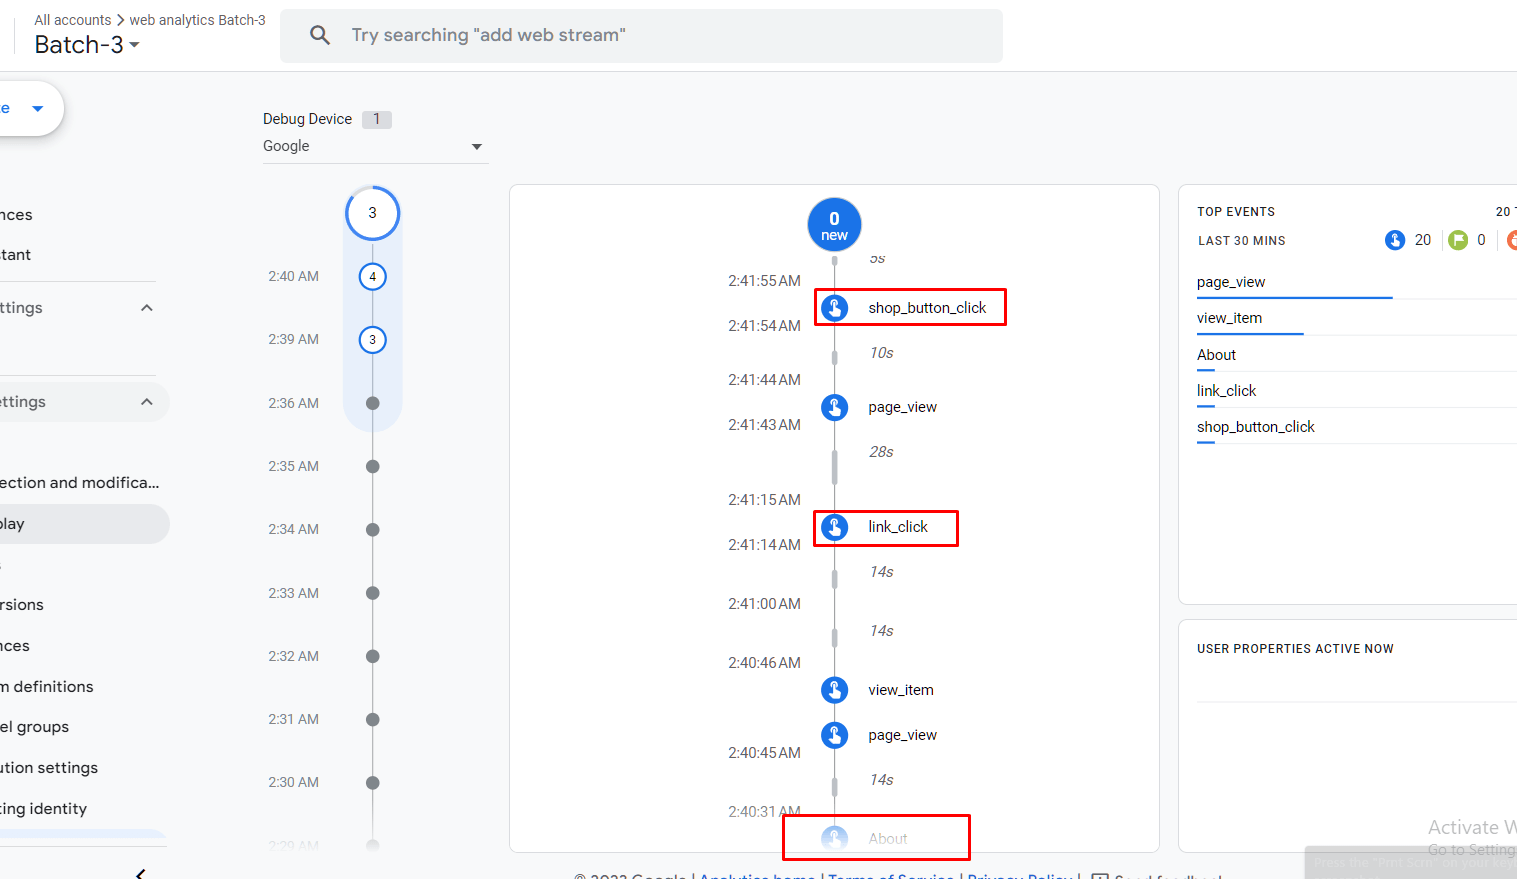Click page_view in Top Events list

1231,282
